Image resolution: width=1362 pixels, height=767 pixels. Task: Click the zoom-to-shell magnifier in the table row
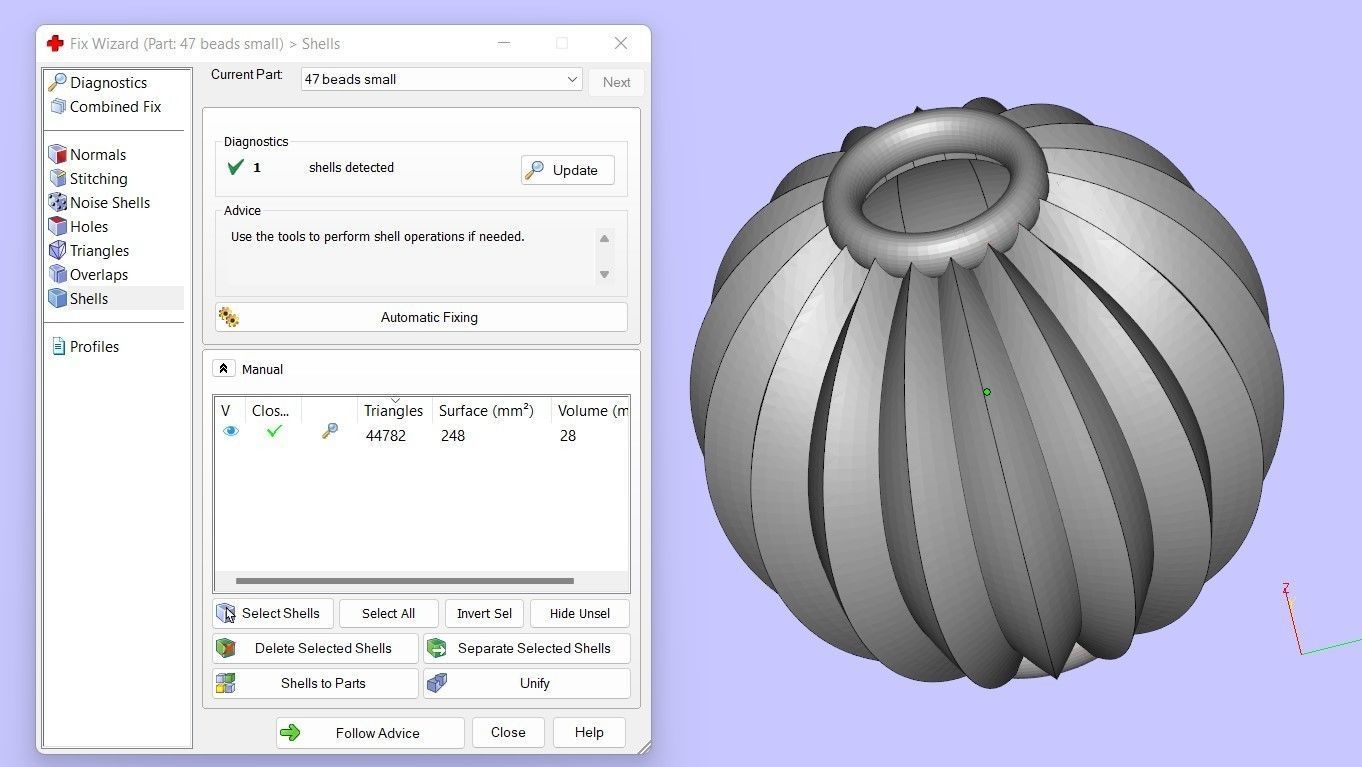click(x=329, y=431)
